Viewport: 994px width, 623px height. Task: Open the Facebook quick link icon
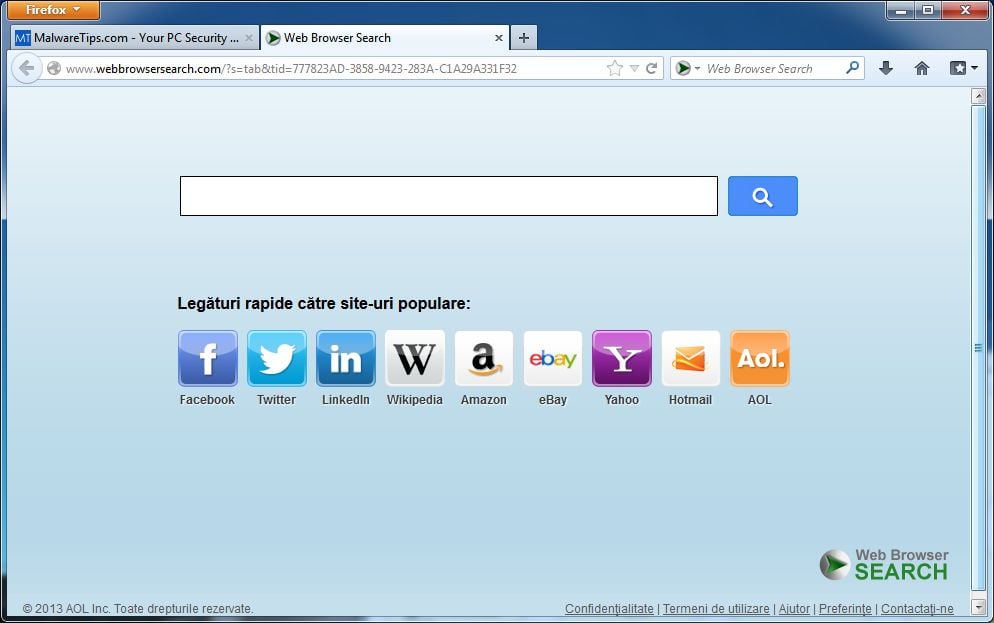[208, 358]
